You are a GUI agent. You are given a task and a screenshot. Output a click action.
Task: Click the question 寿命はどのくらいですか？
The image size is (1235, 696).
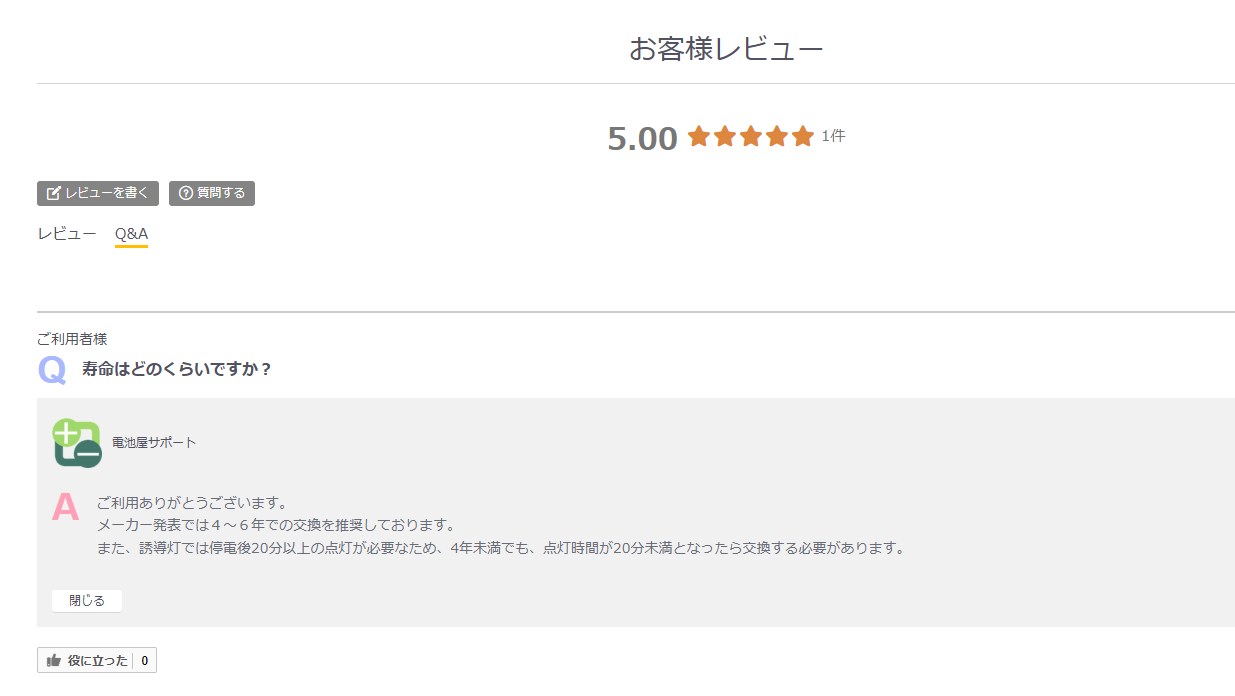177,369
